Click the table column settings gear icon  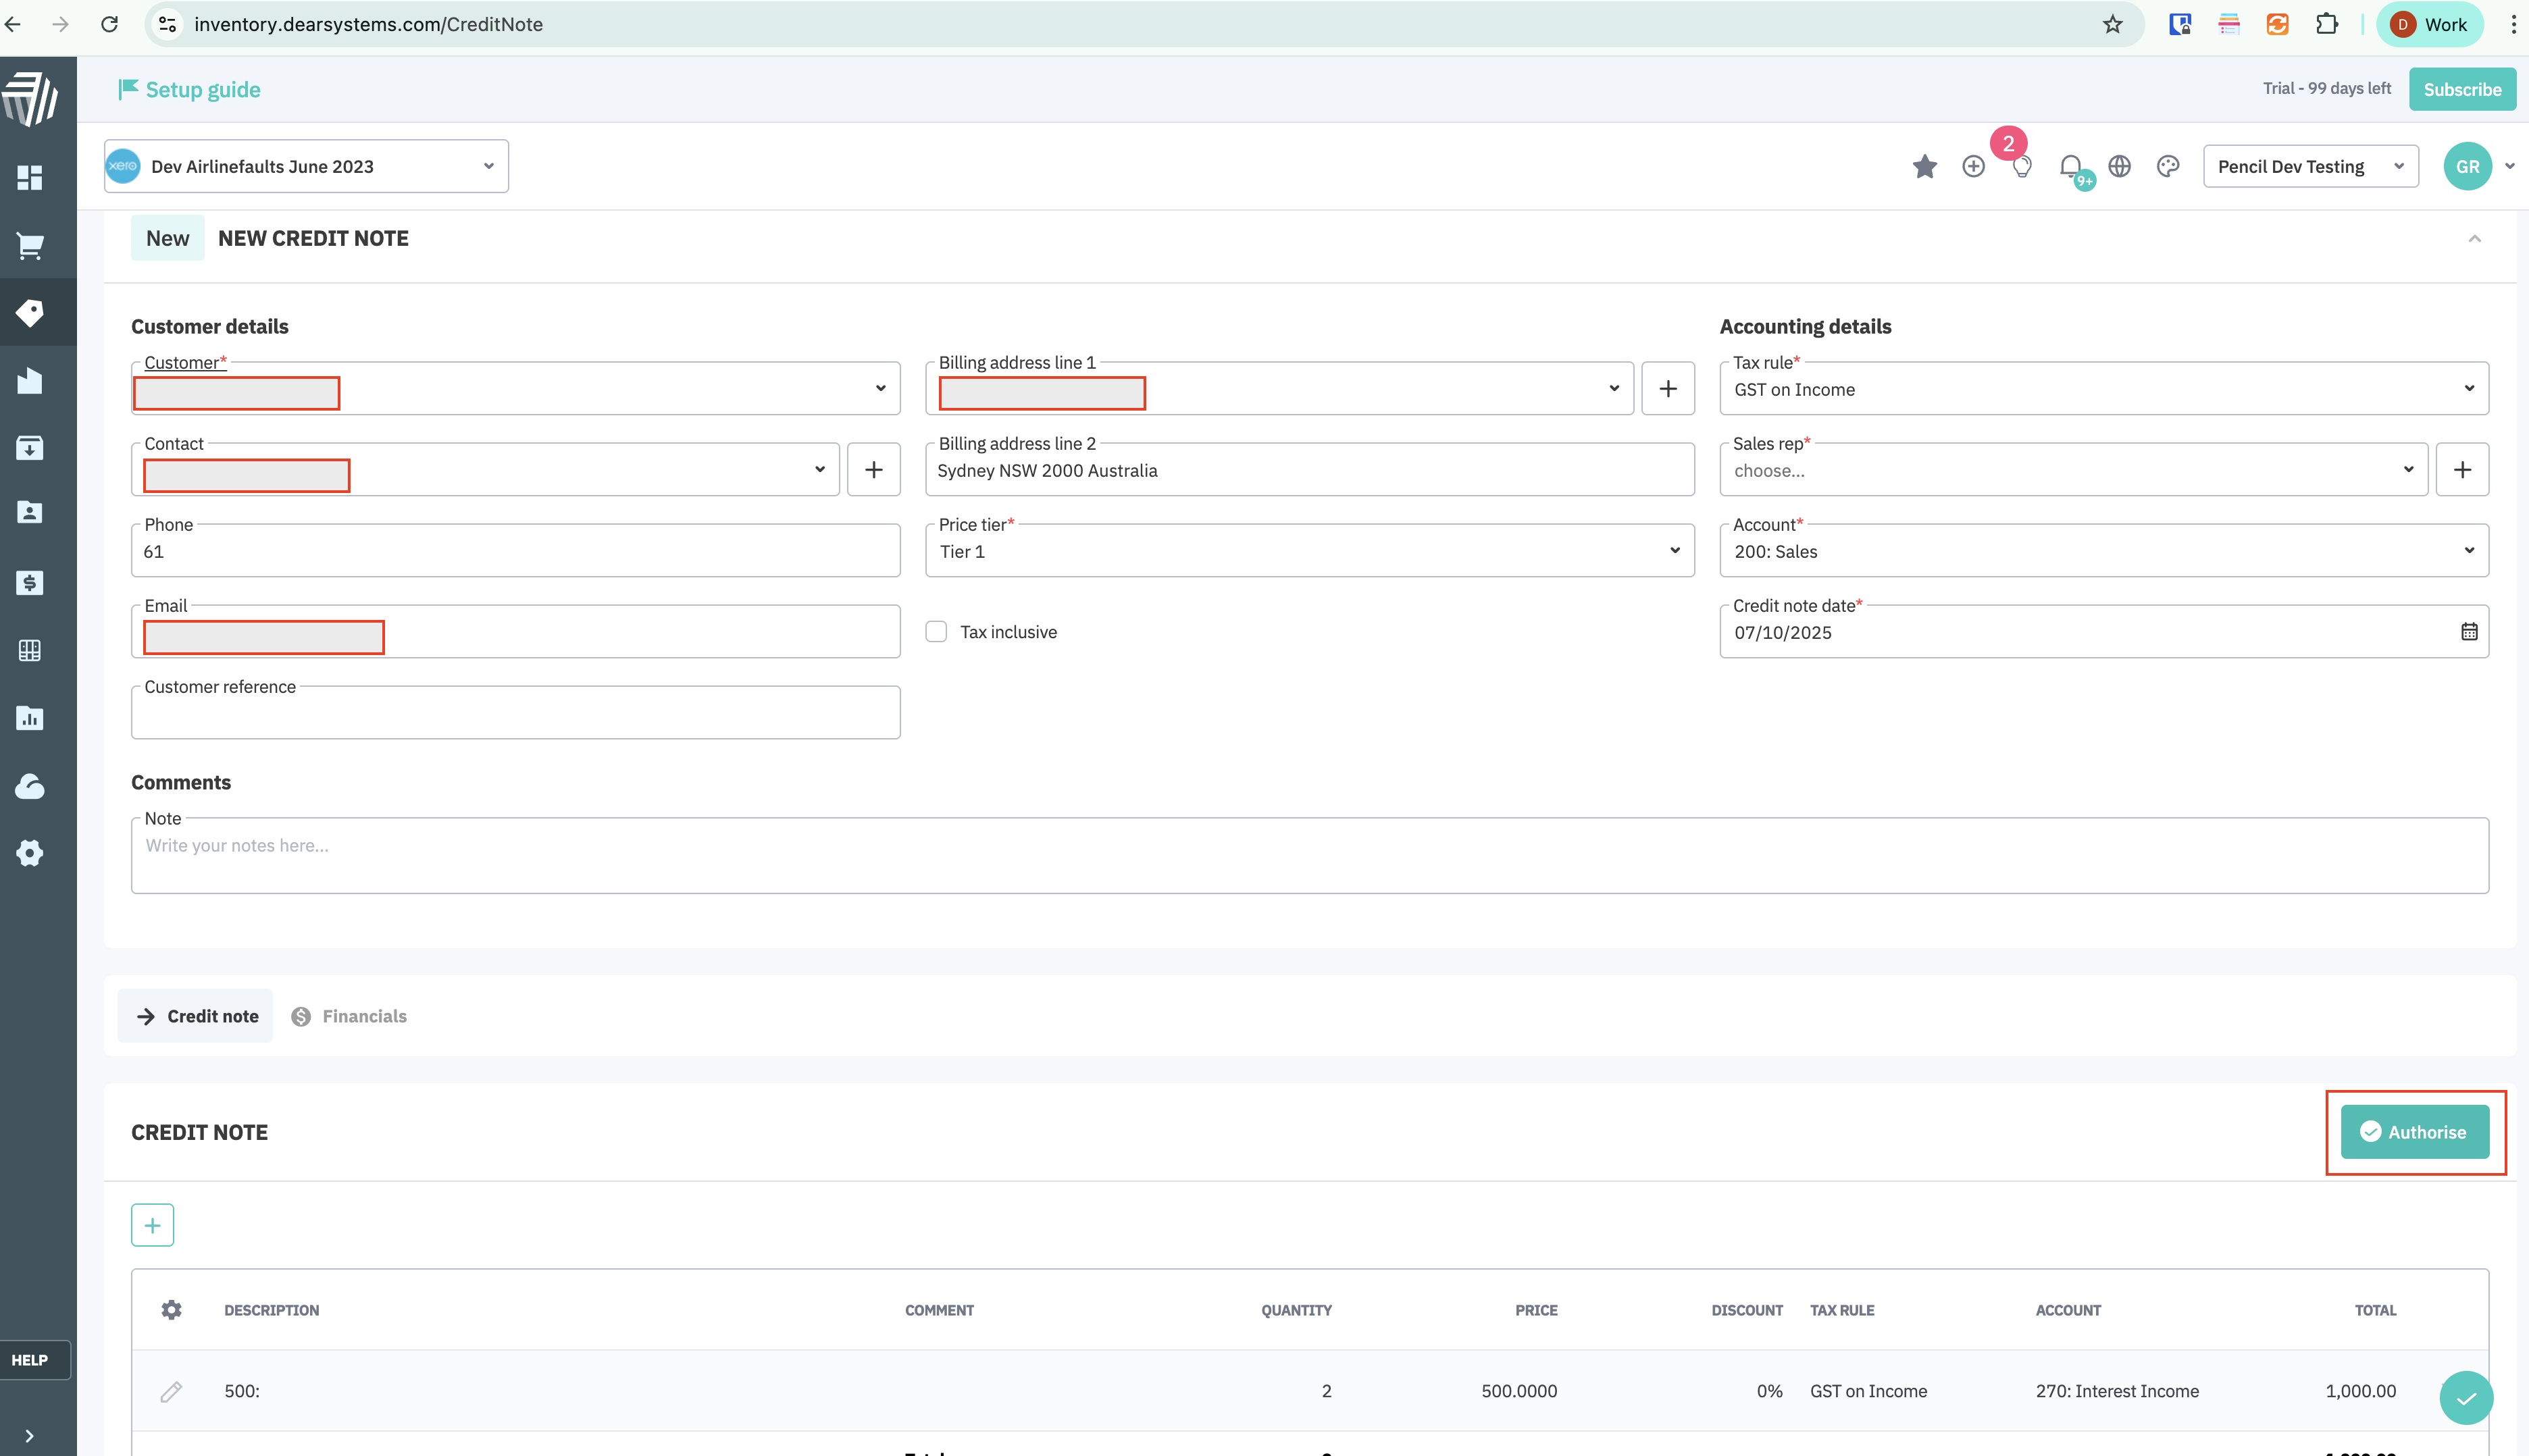point(171,1310)
